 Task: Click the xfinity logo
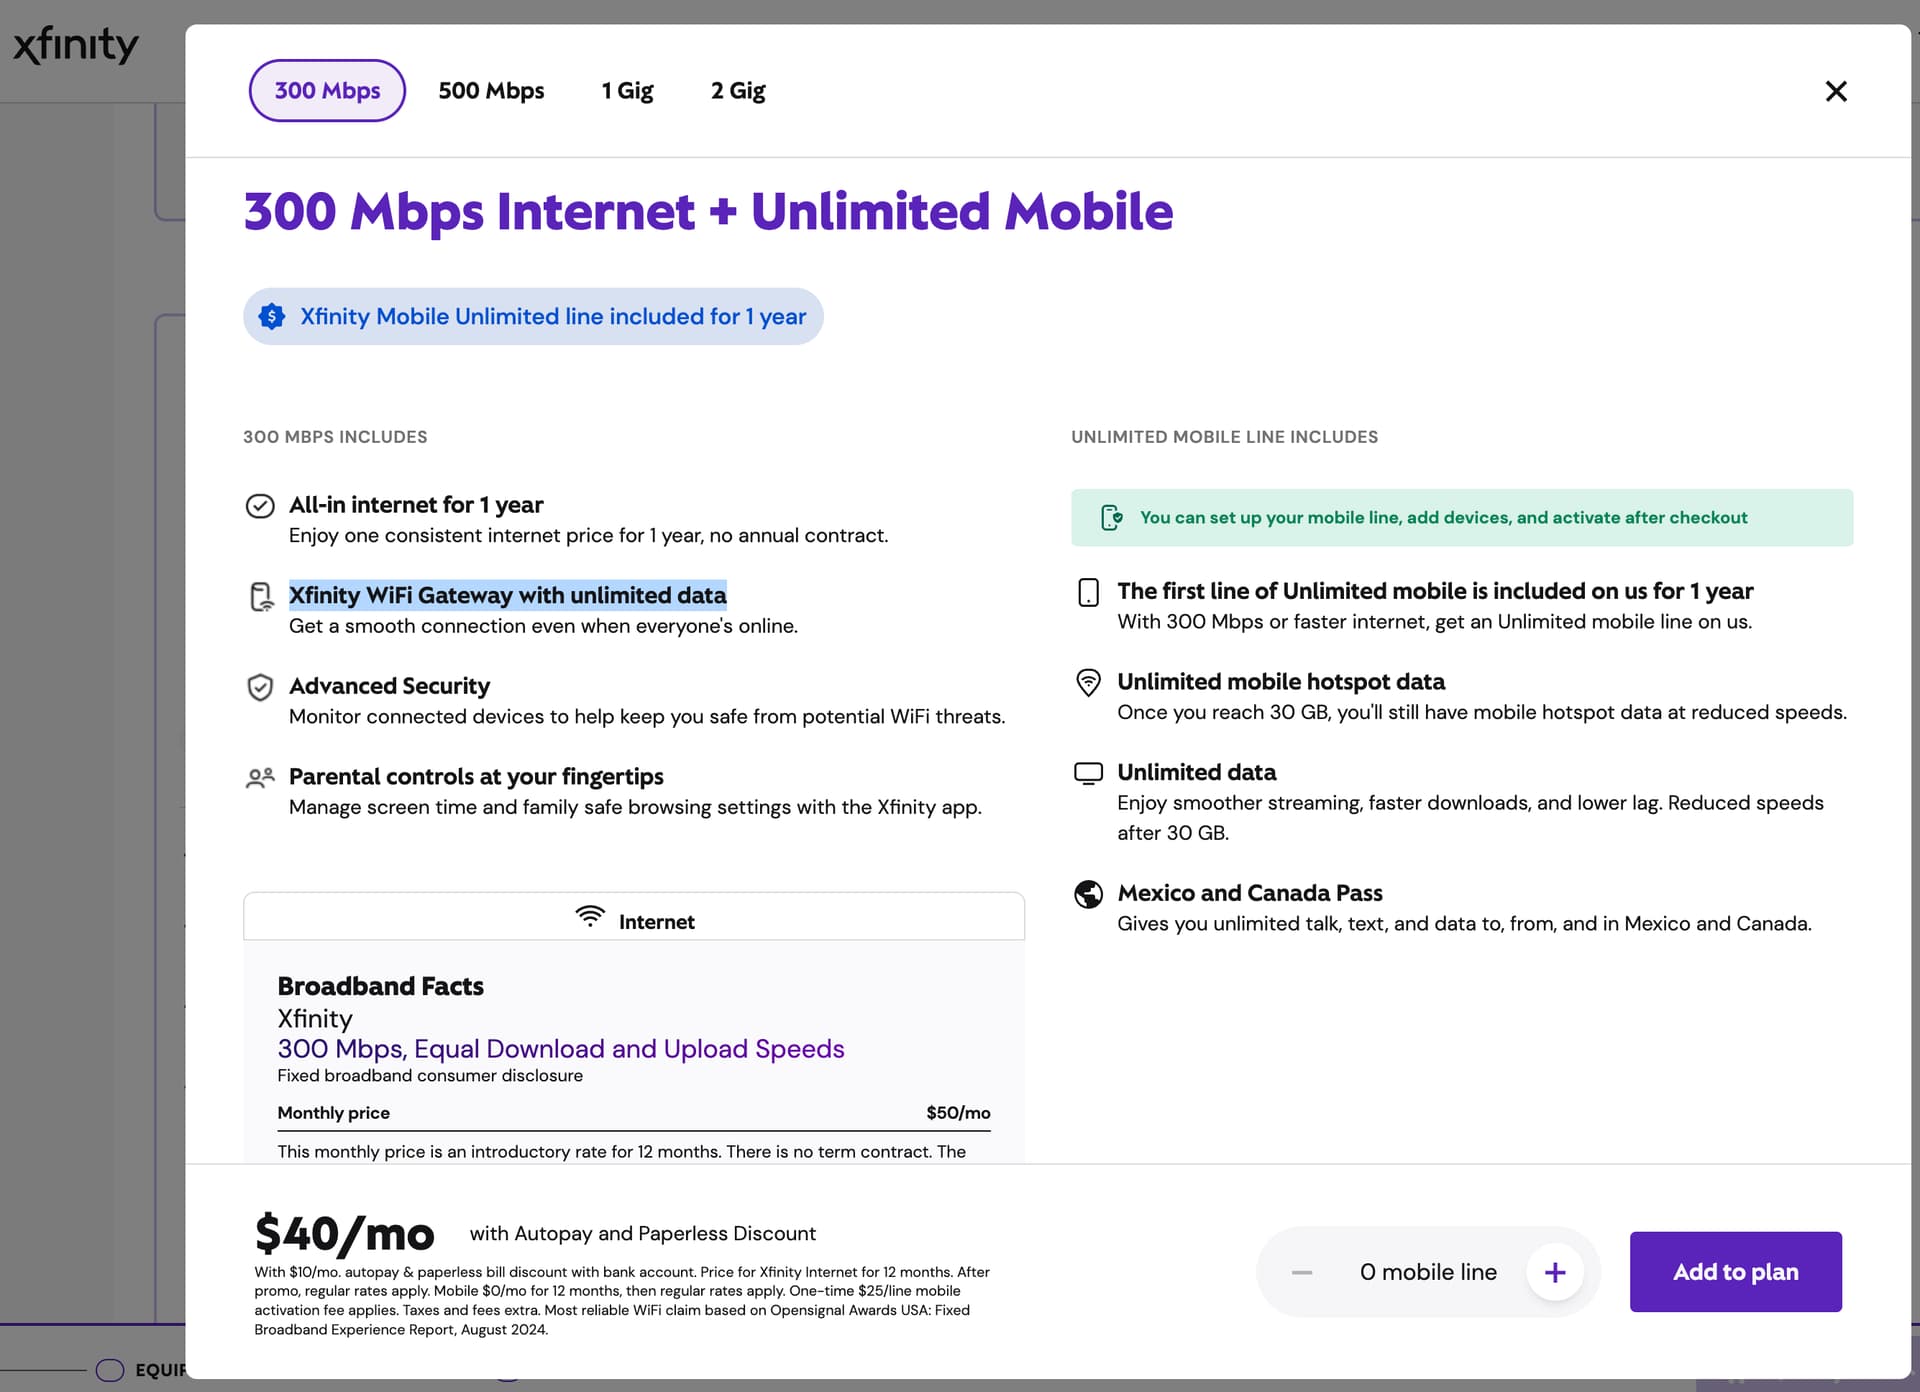click(75, 44)
